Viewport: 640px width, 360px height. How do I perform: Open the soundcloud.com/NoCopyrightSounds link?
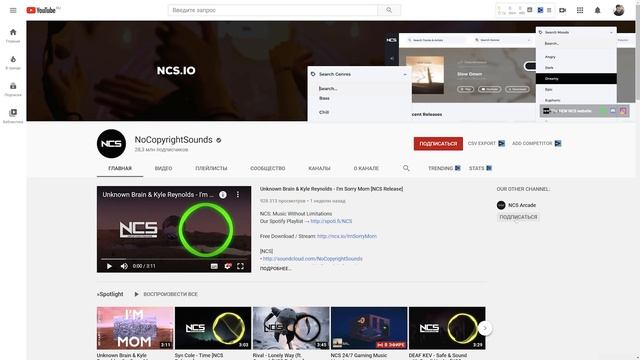313,259
